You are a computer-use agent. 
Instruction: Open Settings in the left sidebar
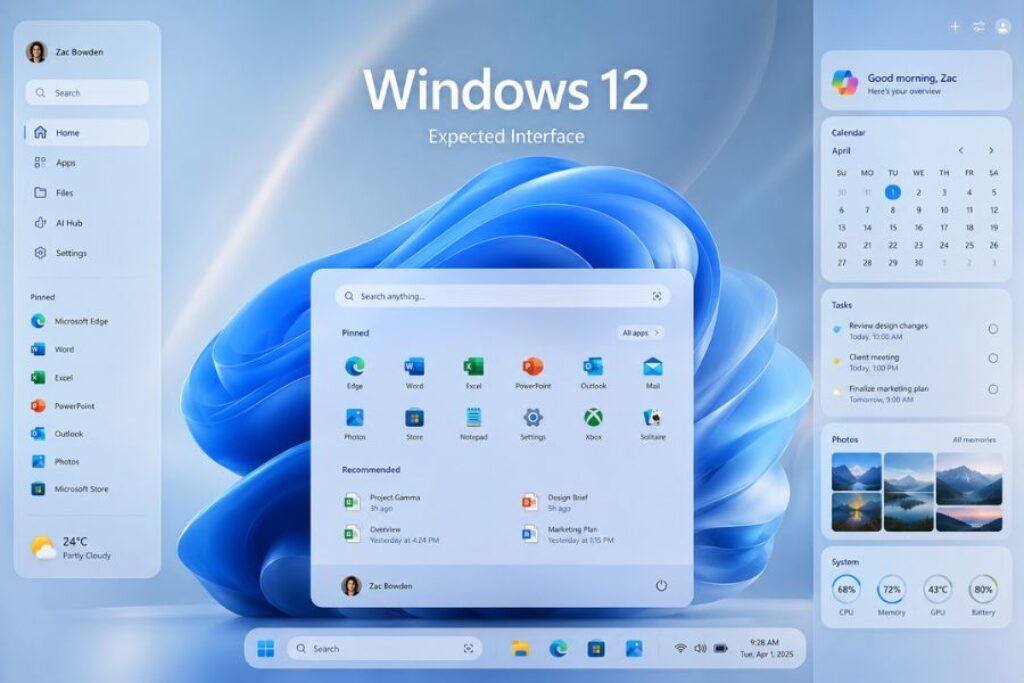[x=87, y=253]
